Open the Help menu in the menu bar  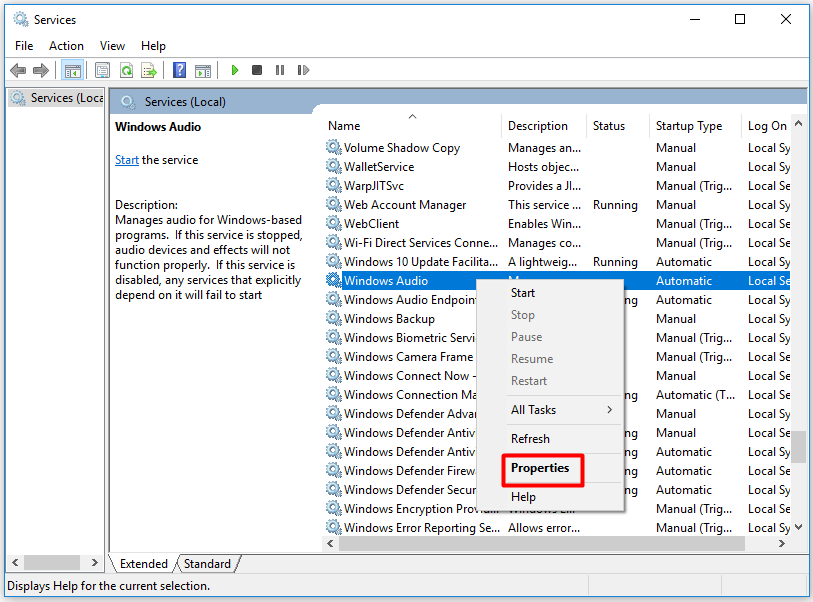[153, 46]
